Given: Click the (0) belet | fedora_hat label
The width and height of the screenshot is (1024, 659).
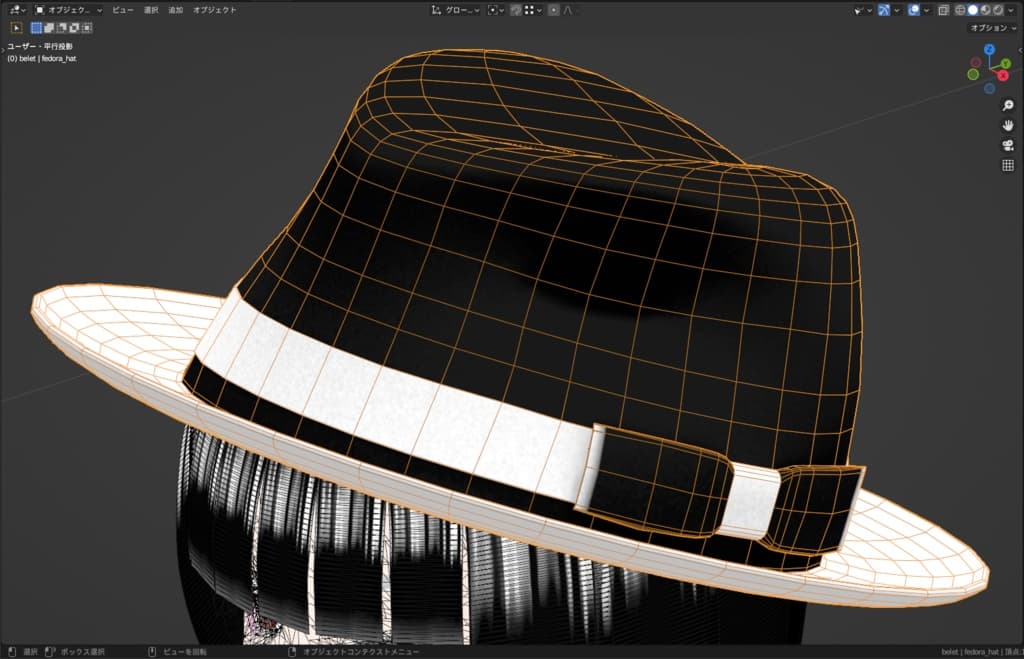Looking at the screenshot, I should [42, 58].
